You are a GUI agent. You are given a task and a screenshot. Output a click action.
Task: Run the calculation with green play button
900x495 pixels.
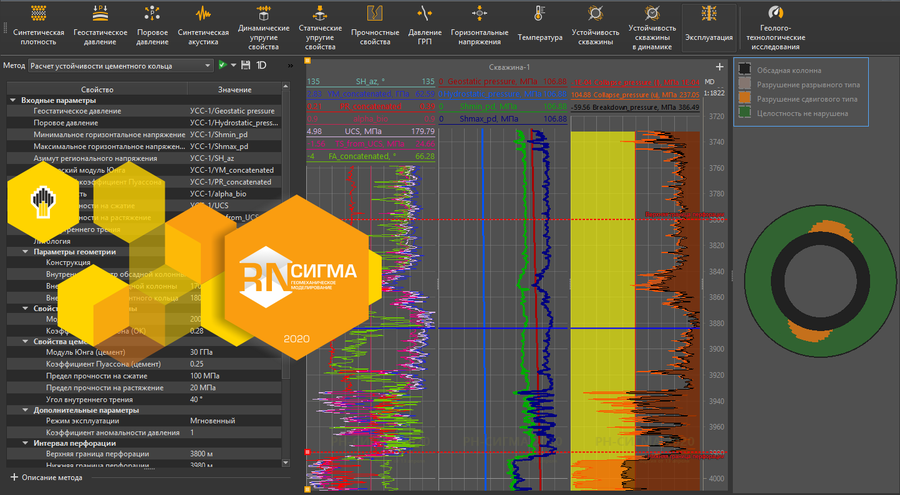(223, 65)
